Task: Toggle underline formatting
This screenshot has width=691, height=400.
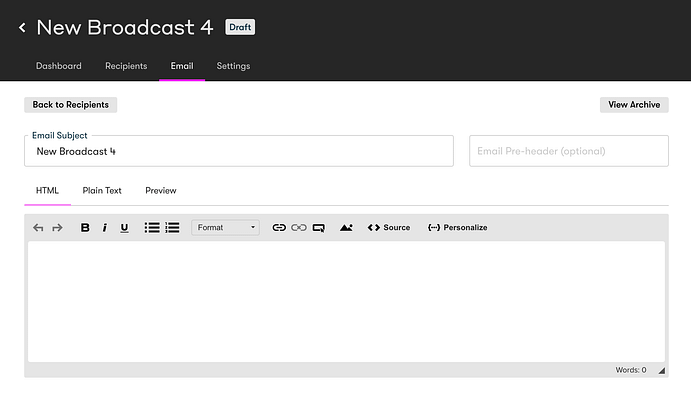Action: click(x=124, y=228)
